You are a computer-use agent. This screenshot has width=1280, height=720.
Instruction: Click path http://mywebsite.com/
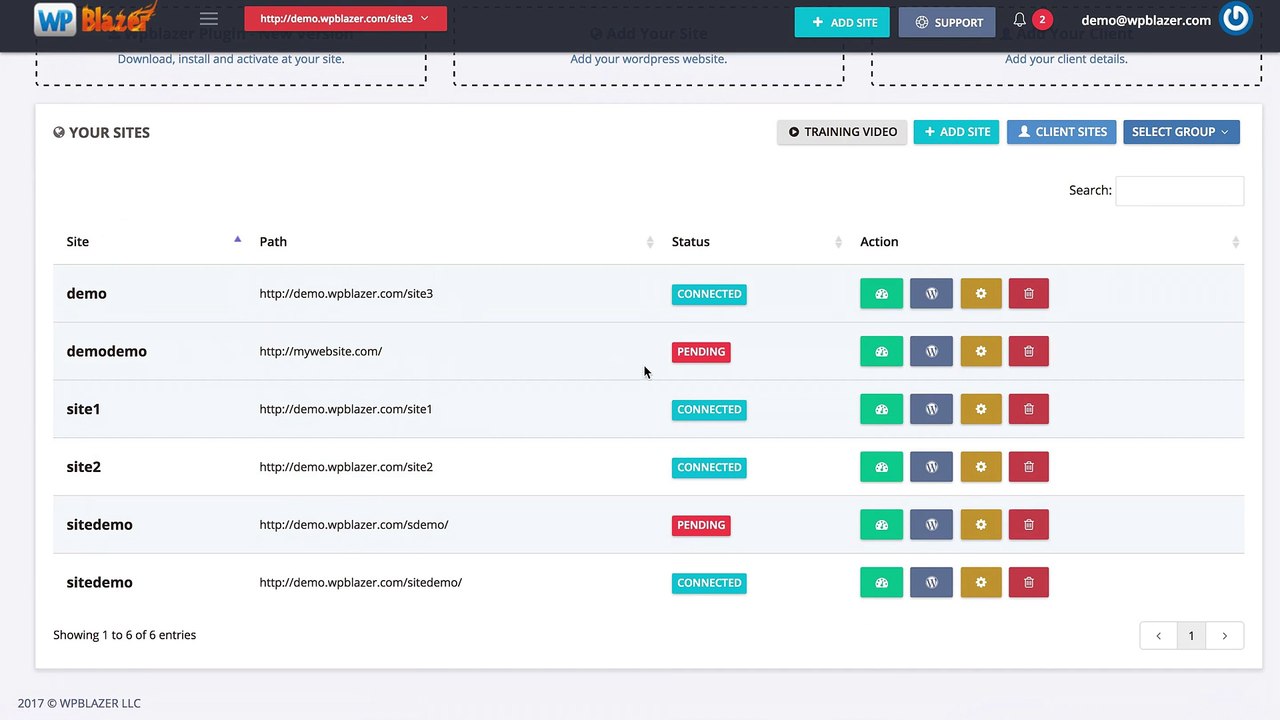(x=320, y=352)
